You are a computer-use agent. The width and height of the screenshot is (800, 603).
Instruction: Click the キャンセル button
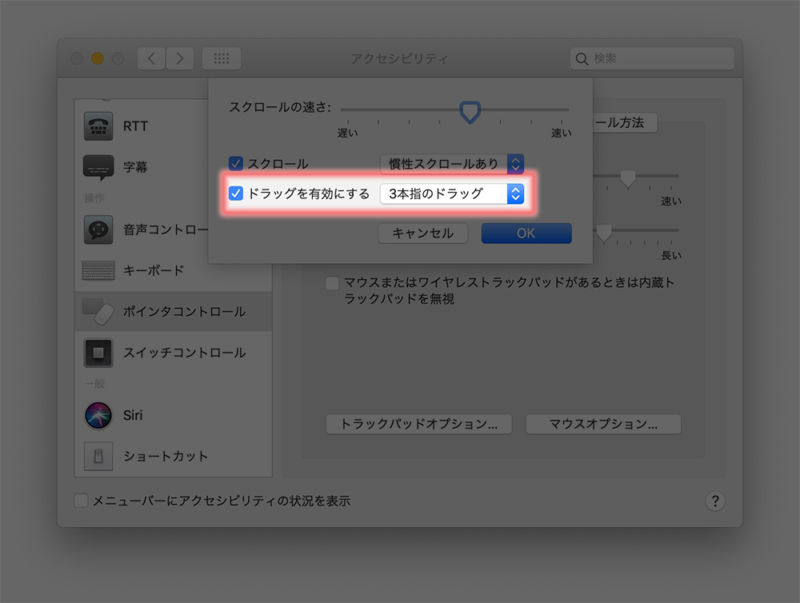coord(423,233)
